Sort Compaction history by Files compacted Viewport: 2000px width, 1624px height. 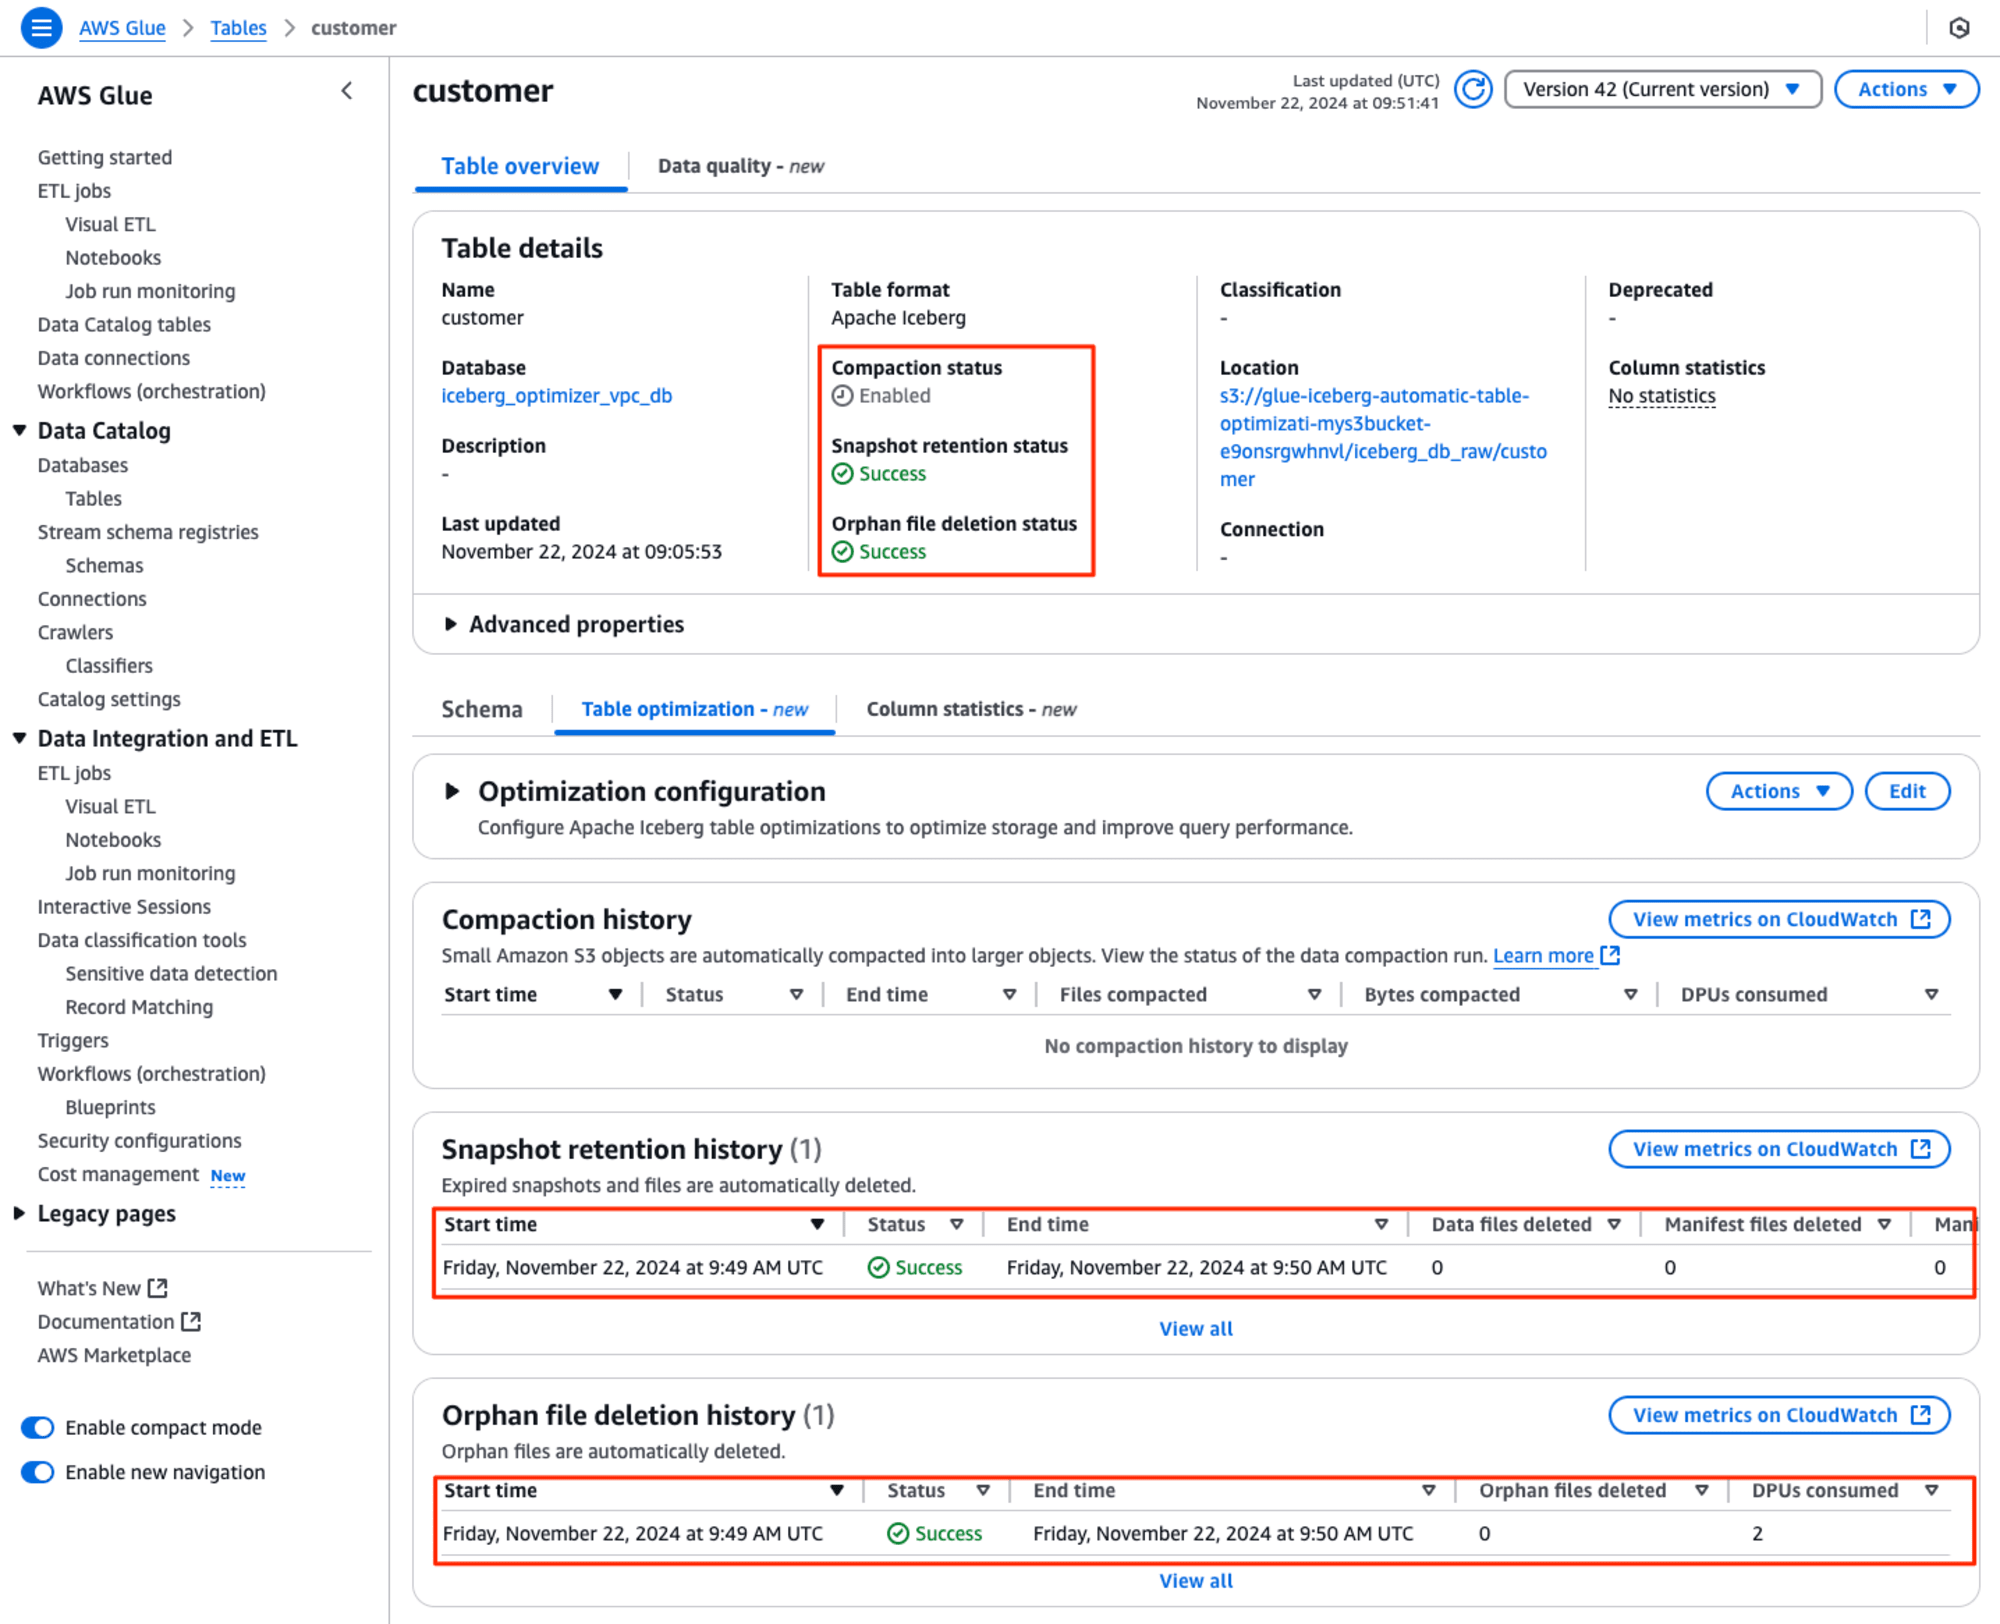click(x=1314, y=994)
